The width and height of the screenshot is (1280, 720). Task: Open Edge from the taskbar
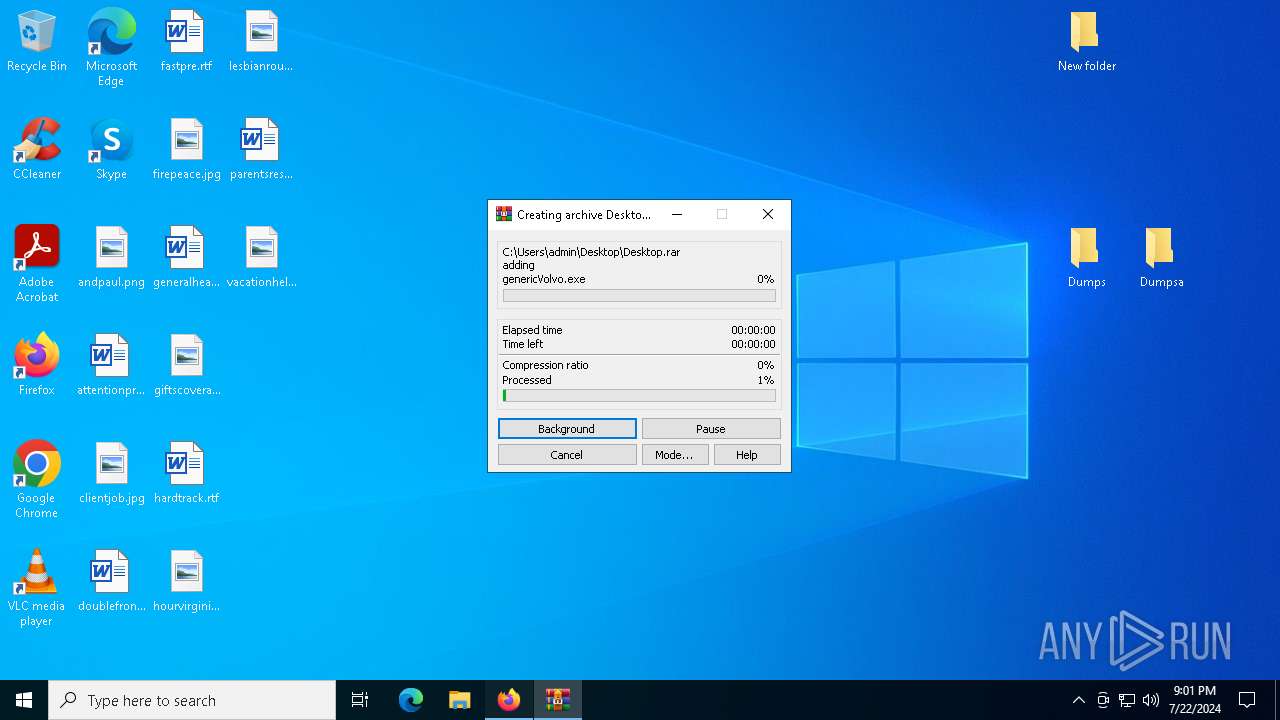tap(411, 700)
